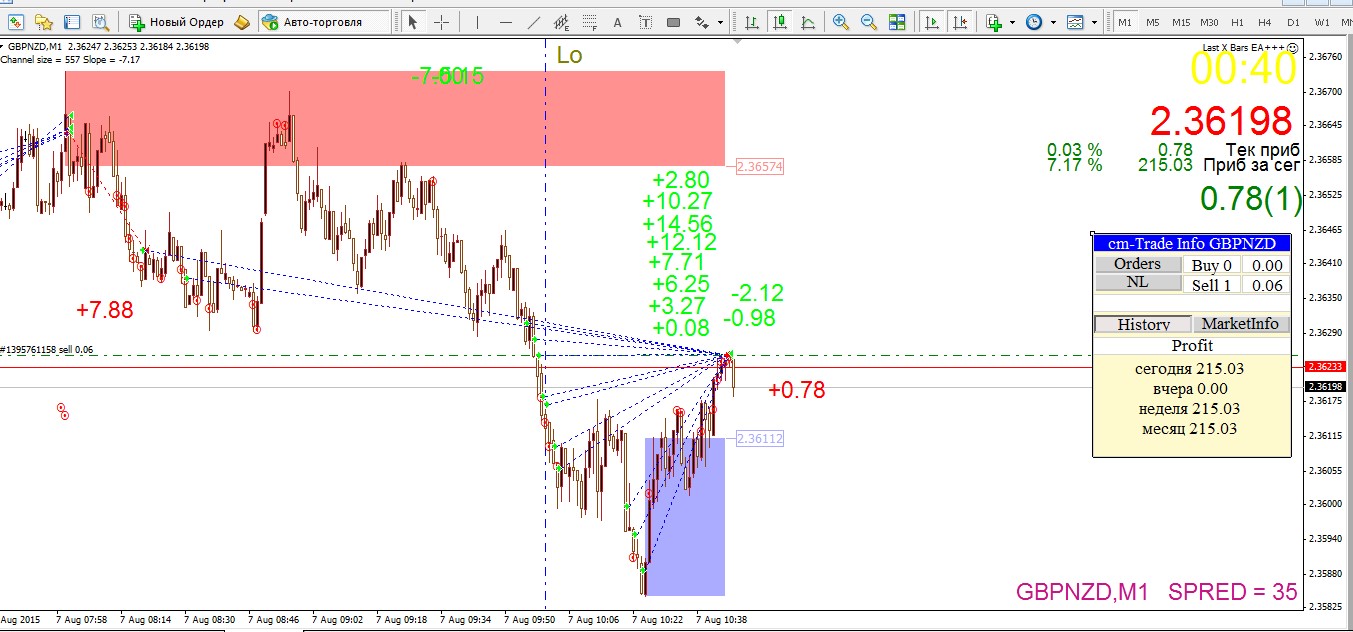Screen dimensions: 1353x632
Task: Open the Market Watch window icon
Action: tap(17, 21)
